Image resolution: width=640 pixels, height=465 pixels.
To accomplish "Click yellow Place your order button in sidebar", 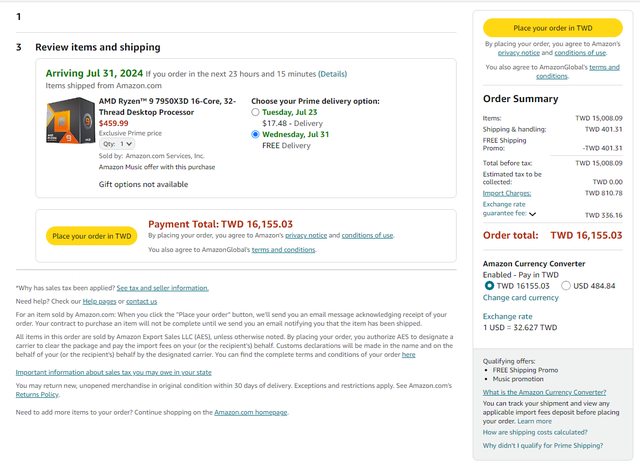I will click(552, 28).
